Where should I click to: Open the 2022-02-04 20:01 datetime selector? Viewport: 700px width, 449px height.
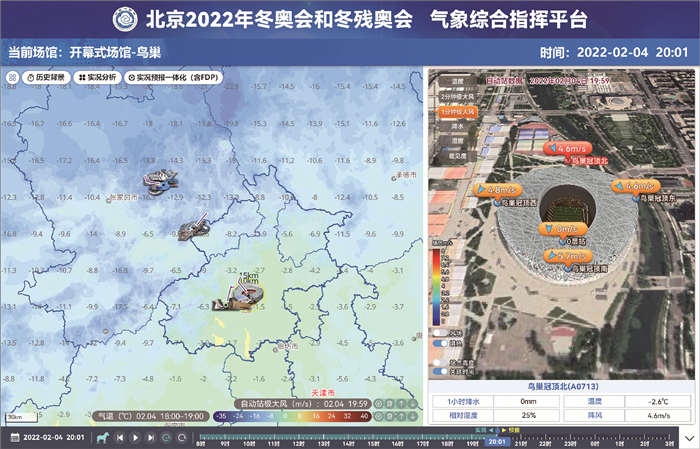54,437
